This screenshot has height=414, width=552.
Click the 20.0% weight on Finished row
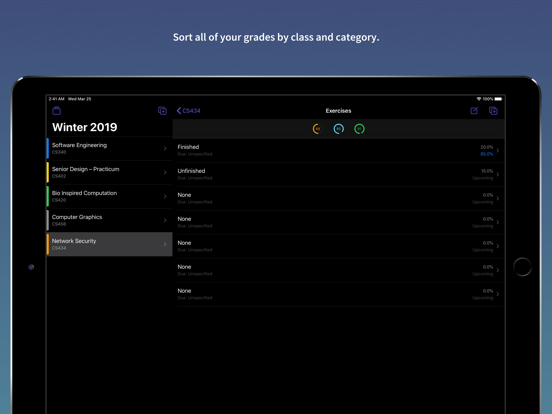click(487, 147)
